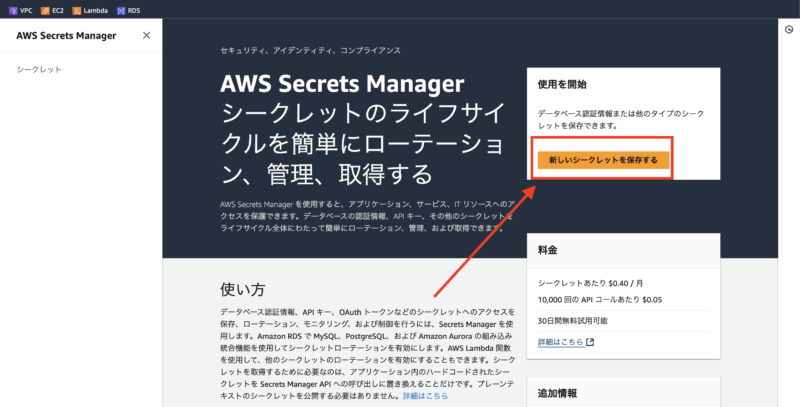This screenshot has width=800, height=407.
Task: Close the AWS Secrets Manager side navigation
Action: tap(146, 35)
